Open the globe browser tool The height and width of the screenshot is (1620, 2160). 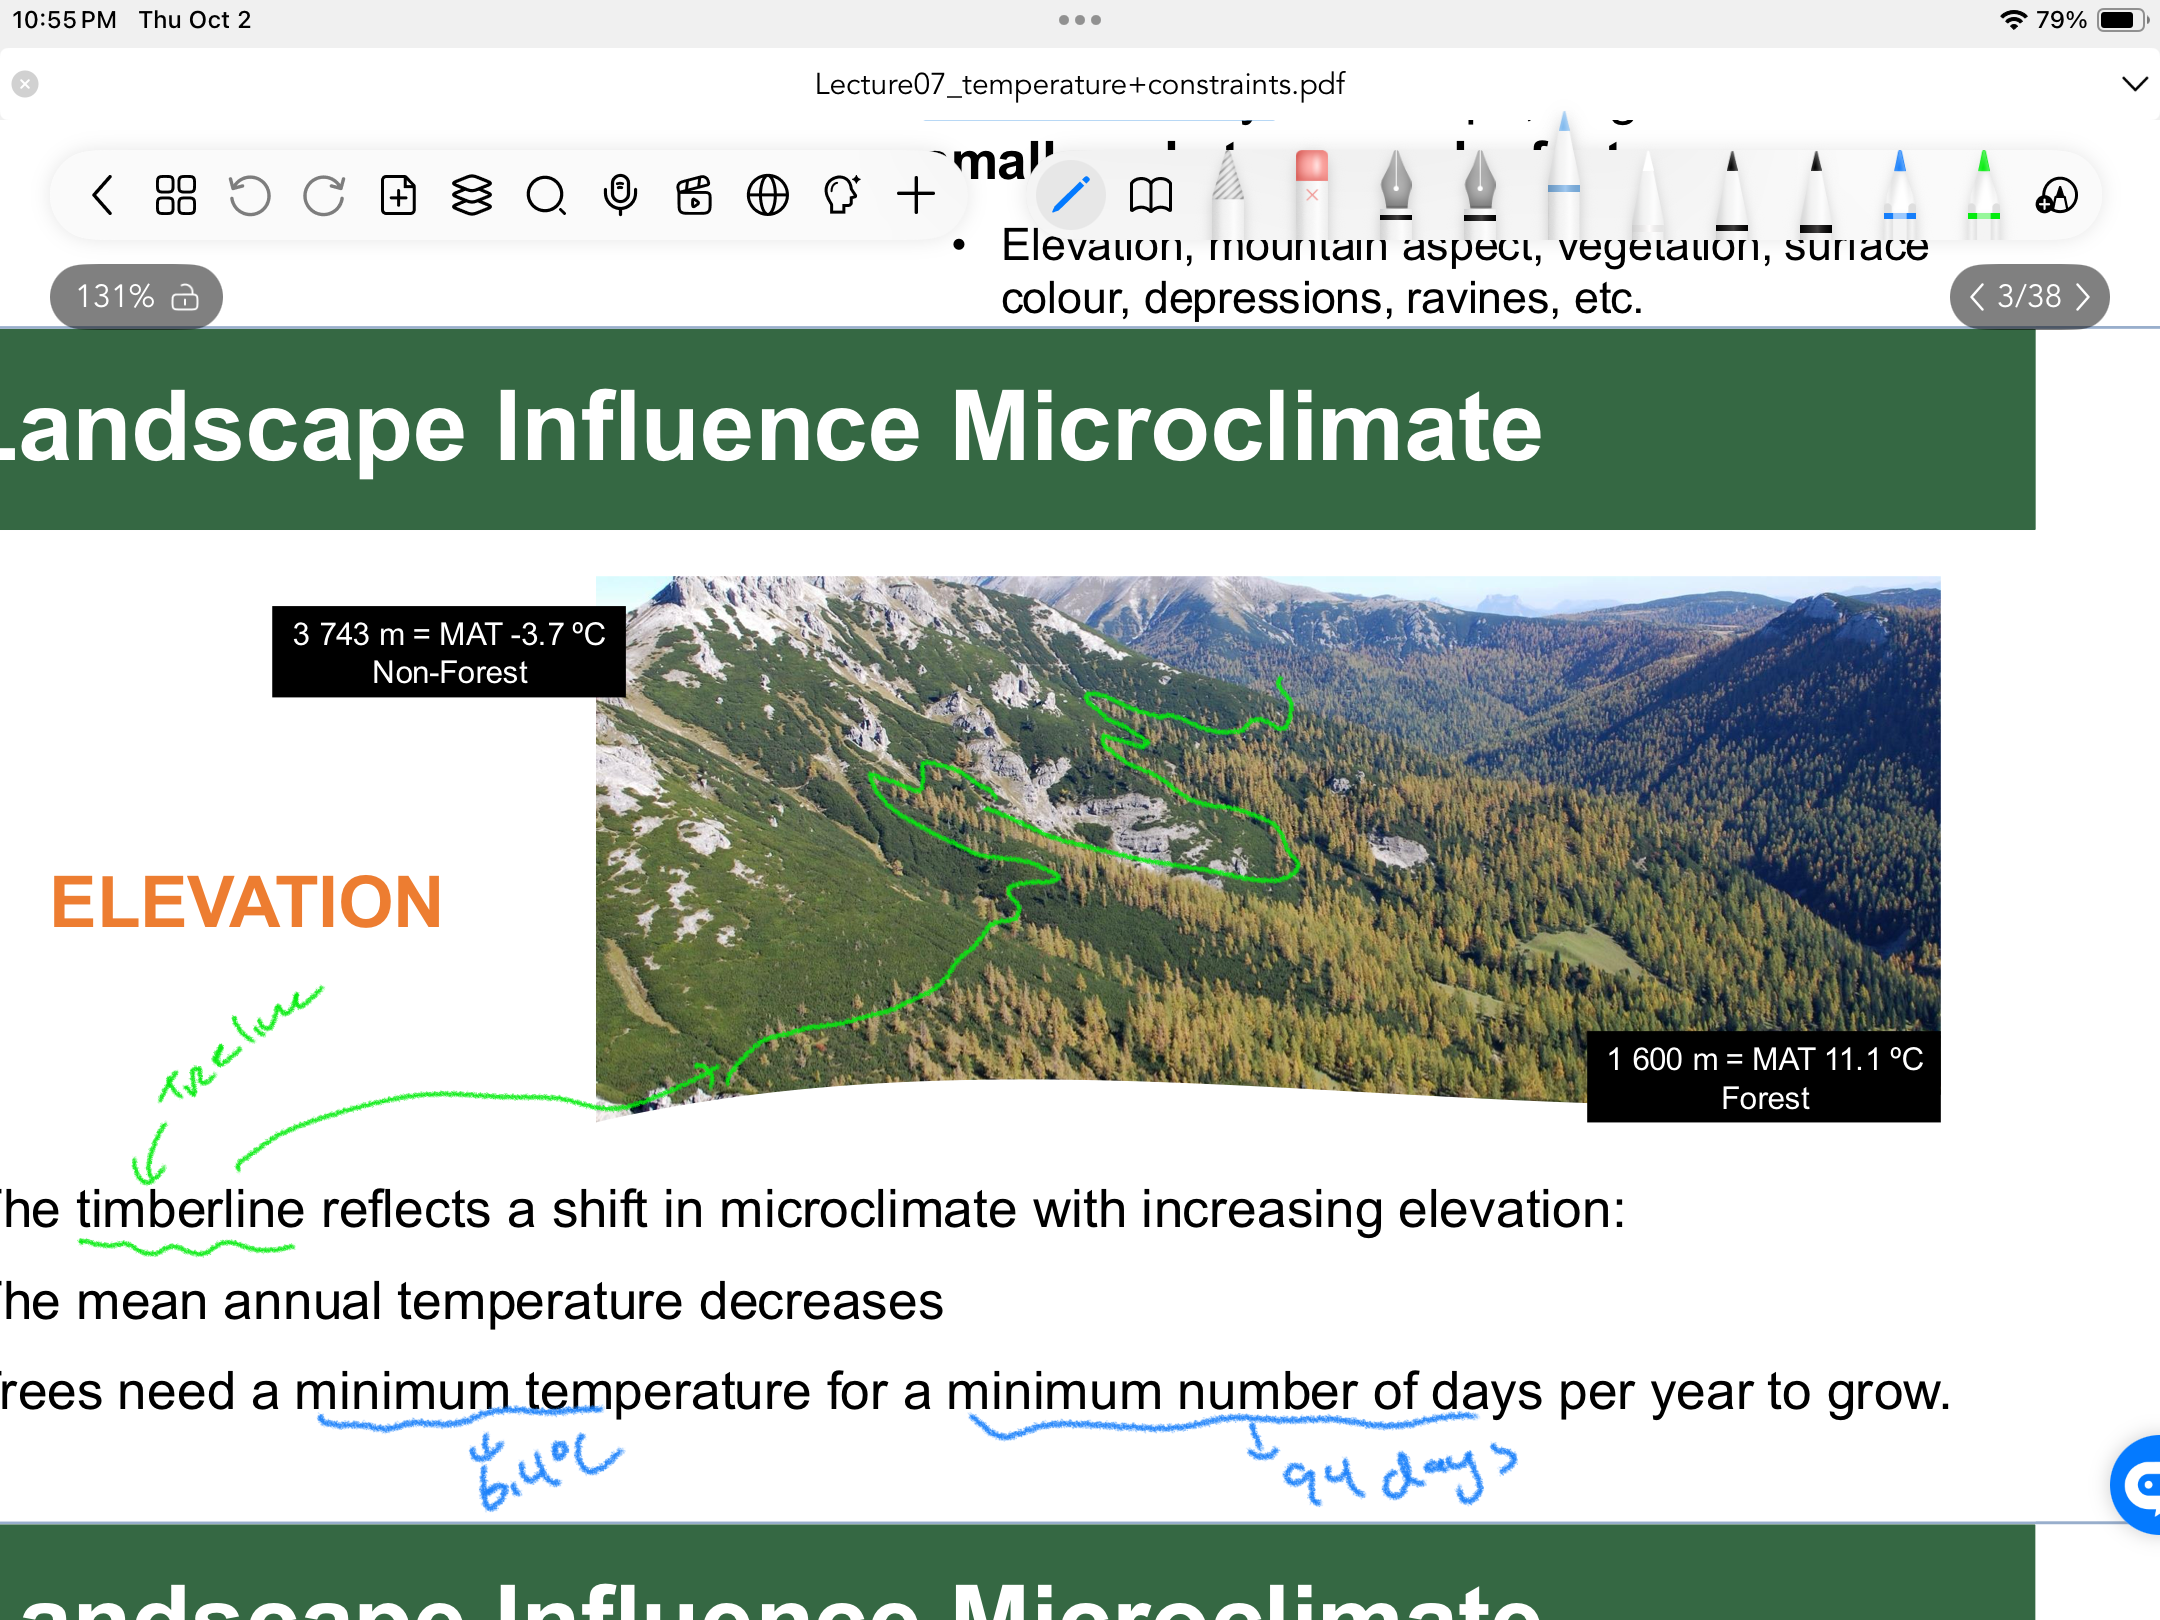768,195
